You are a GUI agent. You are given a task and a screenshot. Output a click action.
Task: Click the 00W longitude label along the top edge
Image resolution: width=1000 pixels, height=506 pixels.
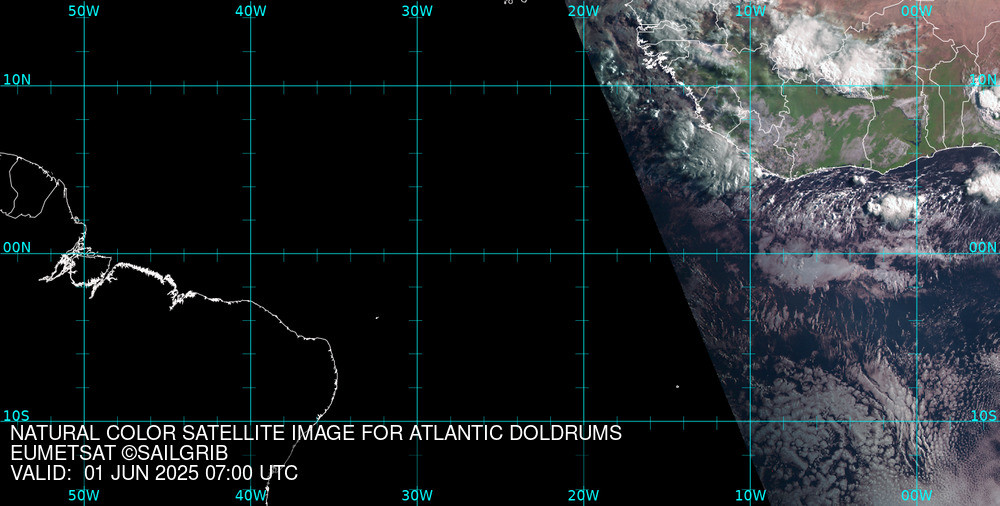point(917,11)
